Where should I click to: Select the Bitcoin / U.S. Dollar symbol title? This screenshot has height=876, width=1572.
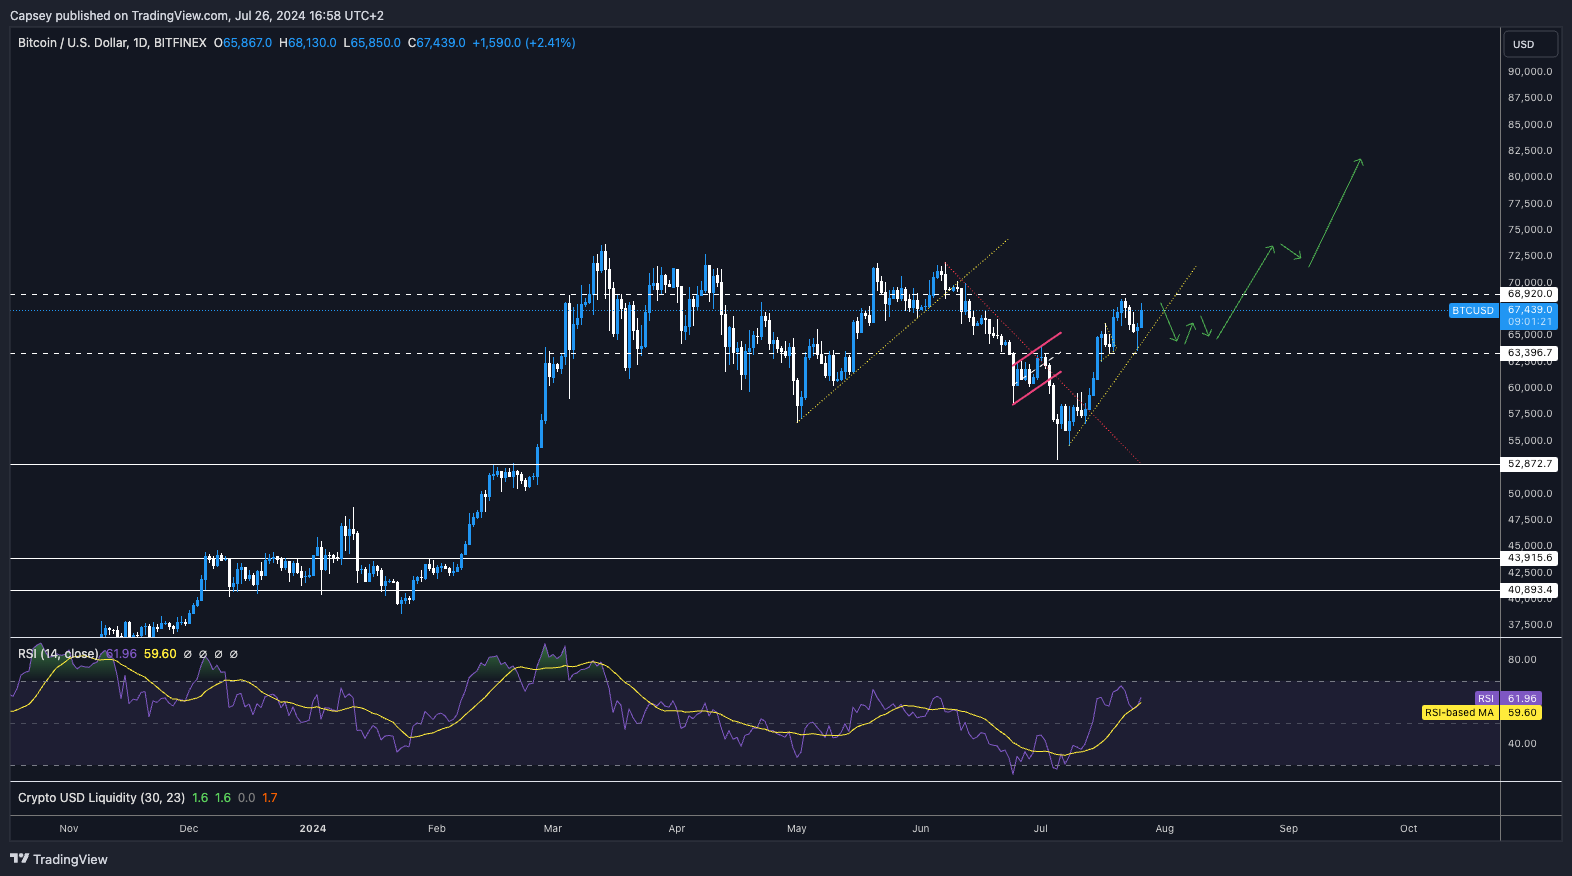[112, 43]
